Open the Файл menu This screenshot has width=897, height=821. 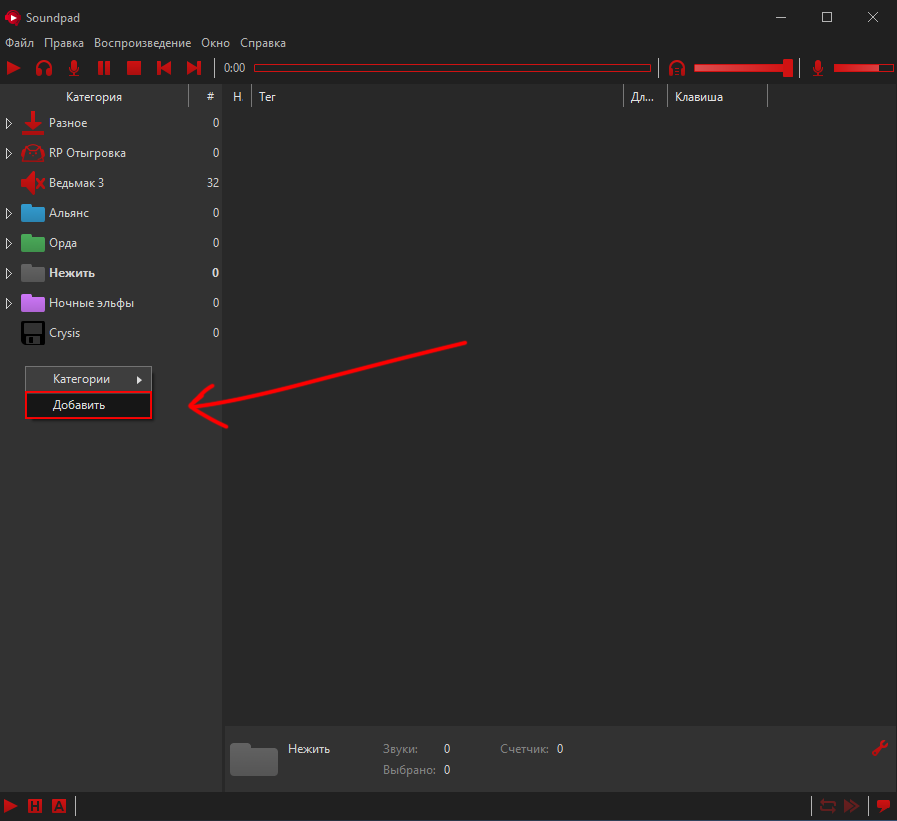[19, 43]
